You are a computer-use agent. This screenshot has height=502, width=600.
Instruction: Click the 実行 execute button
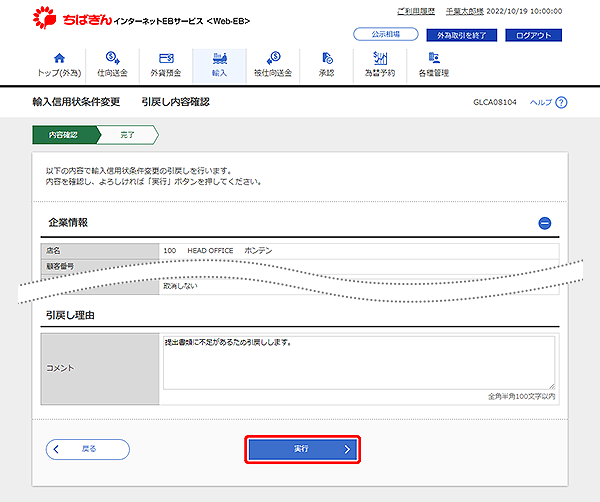[x=303, y=449]
